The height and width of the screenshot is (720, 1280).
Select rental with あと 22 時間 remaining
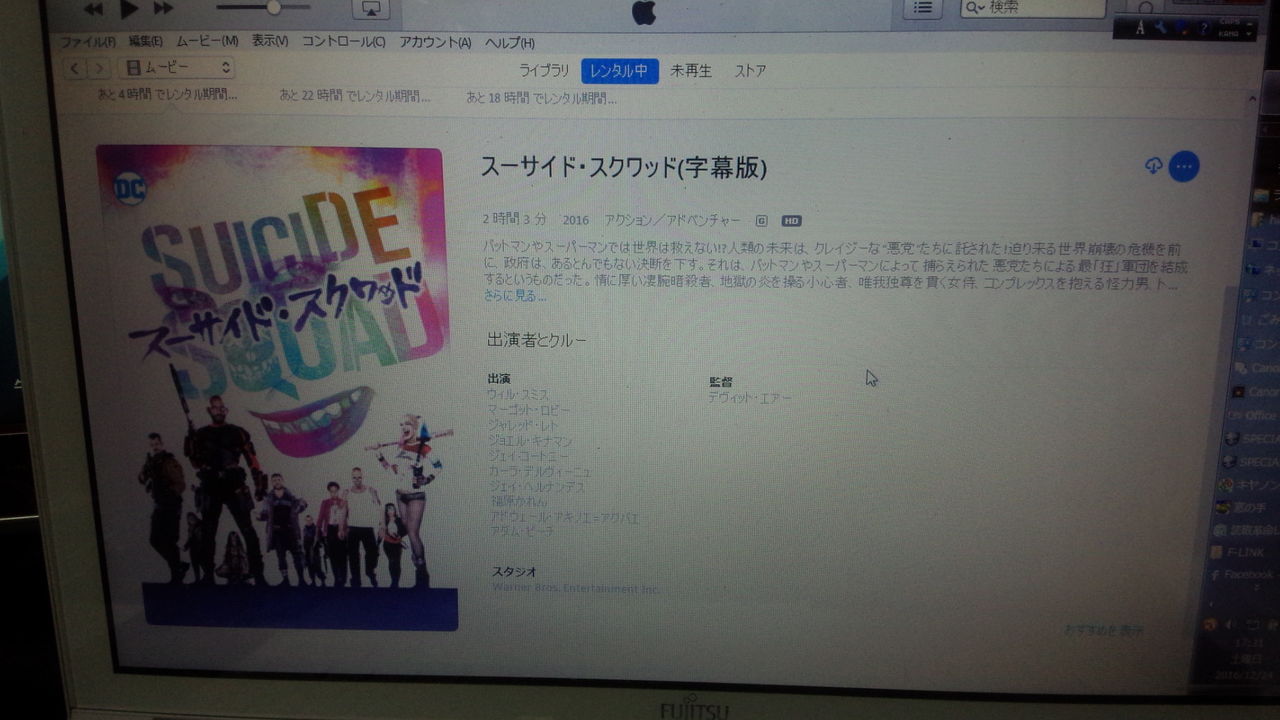355,97
